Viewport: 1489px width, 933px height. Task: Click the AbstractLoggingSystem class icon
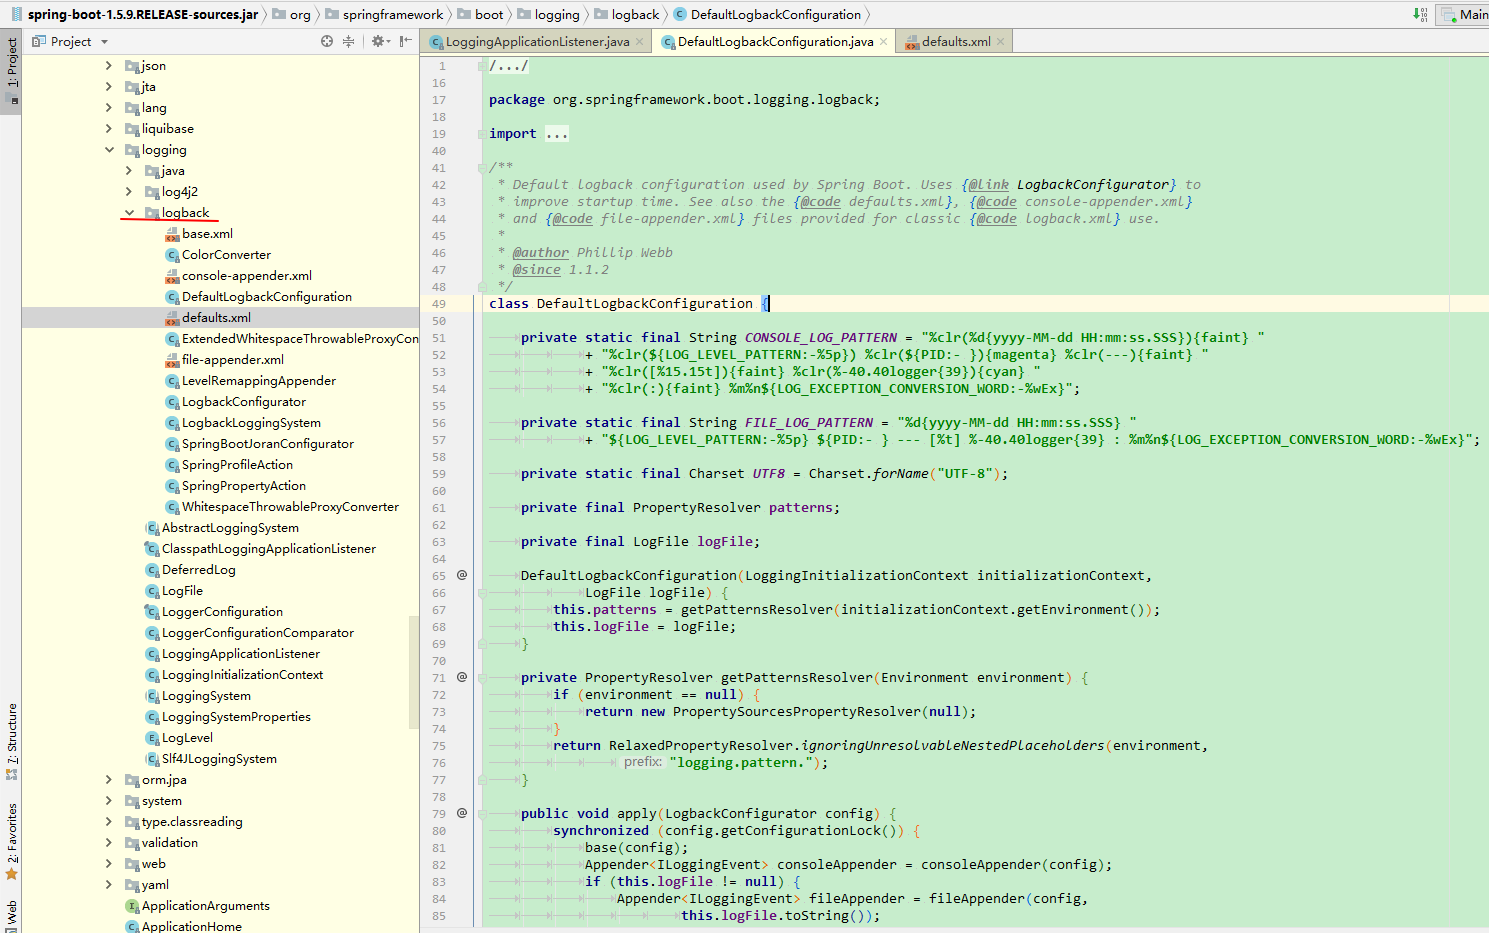tap(152, 527)
